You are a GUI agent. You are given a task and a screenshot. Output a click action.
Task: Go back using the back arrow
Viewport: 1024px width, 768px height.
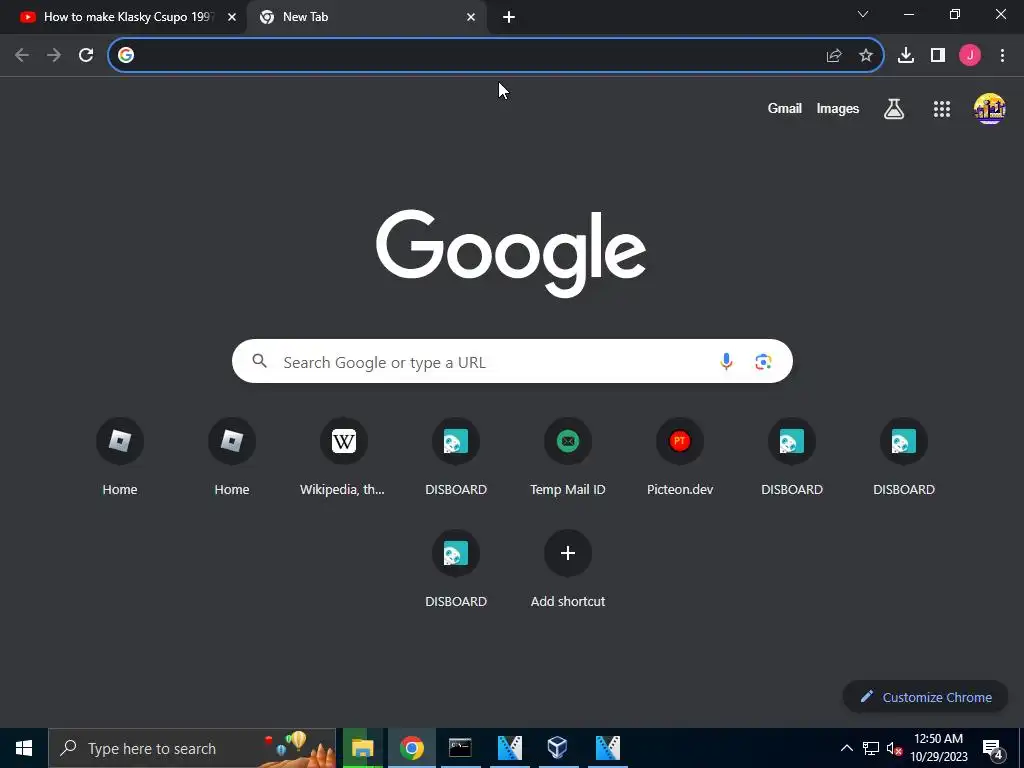pyautogui.click(x=22, y=56)
